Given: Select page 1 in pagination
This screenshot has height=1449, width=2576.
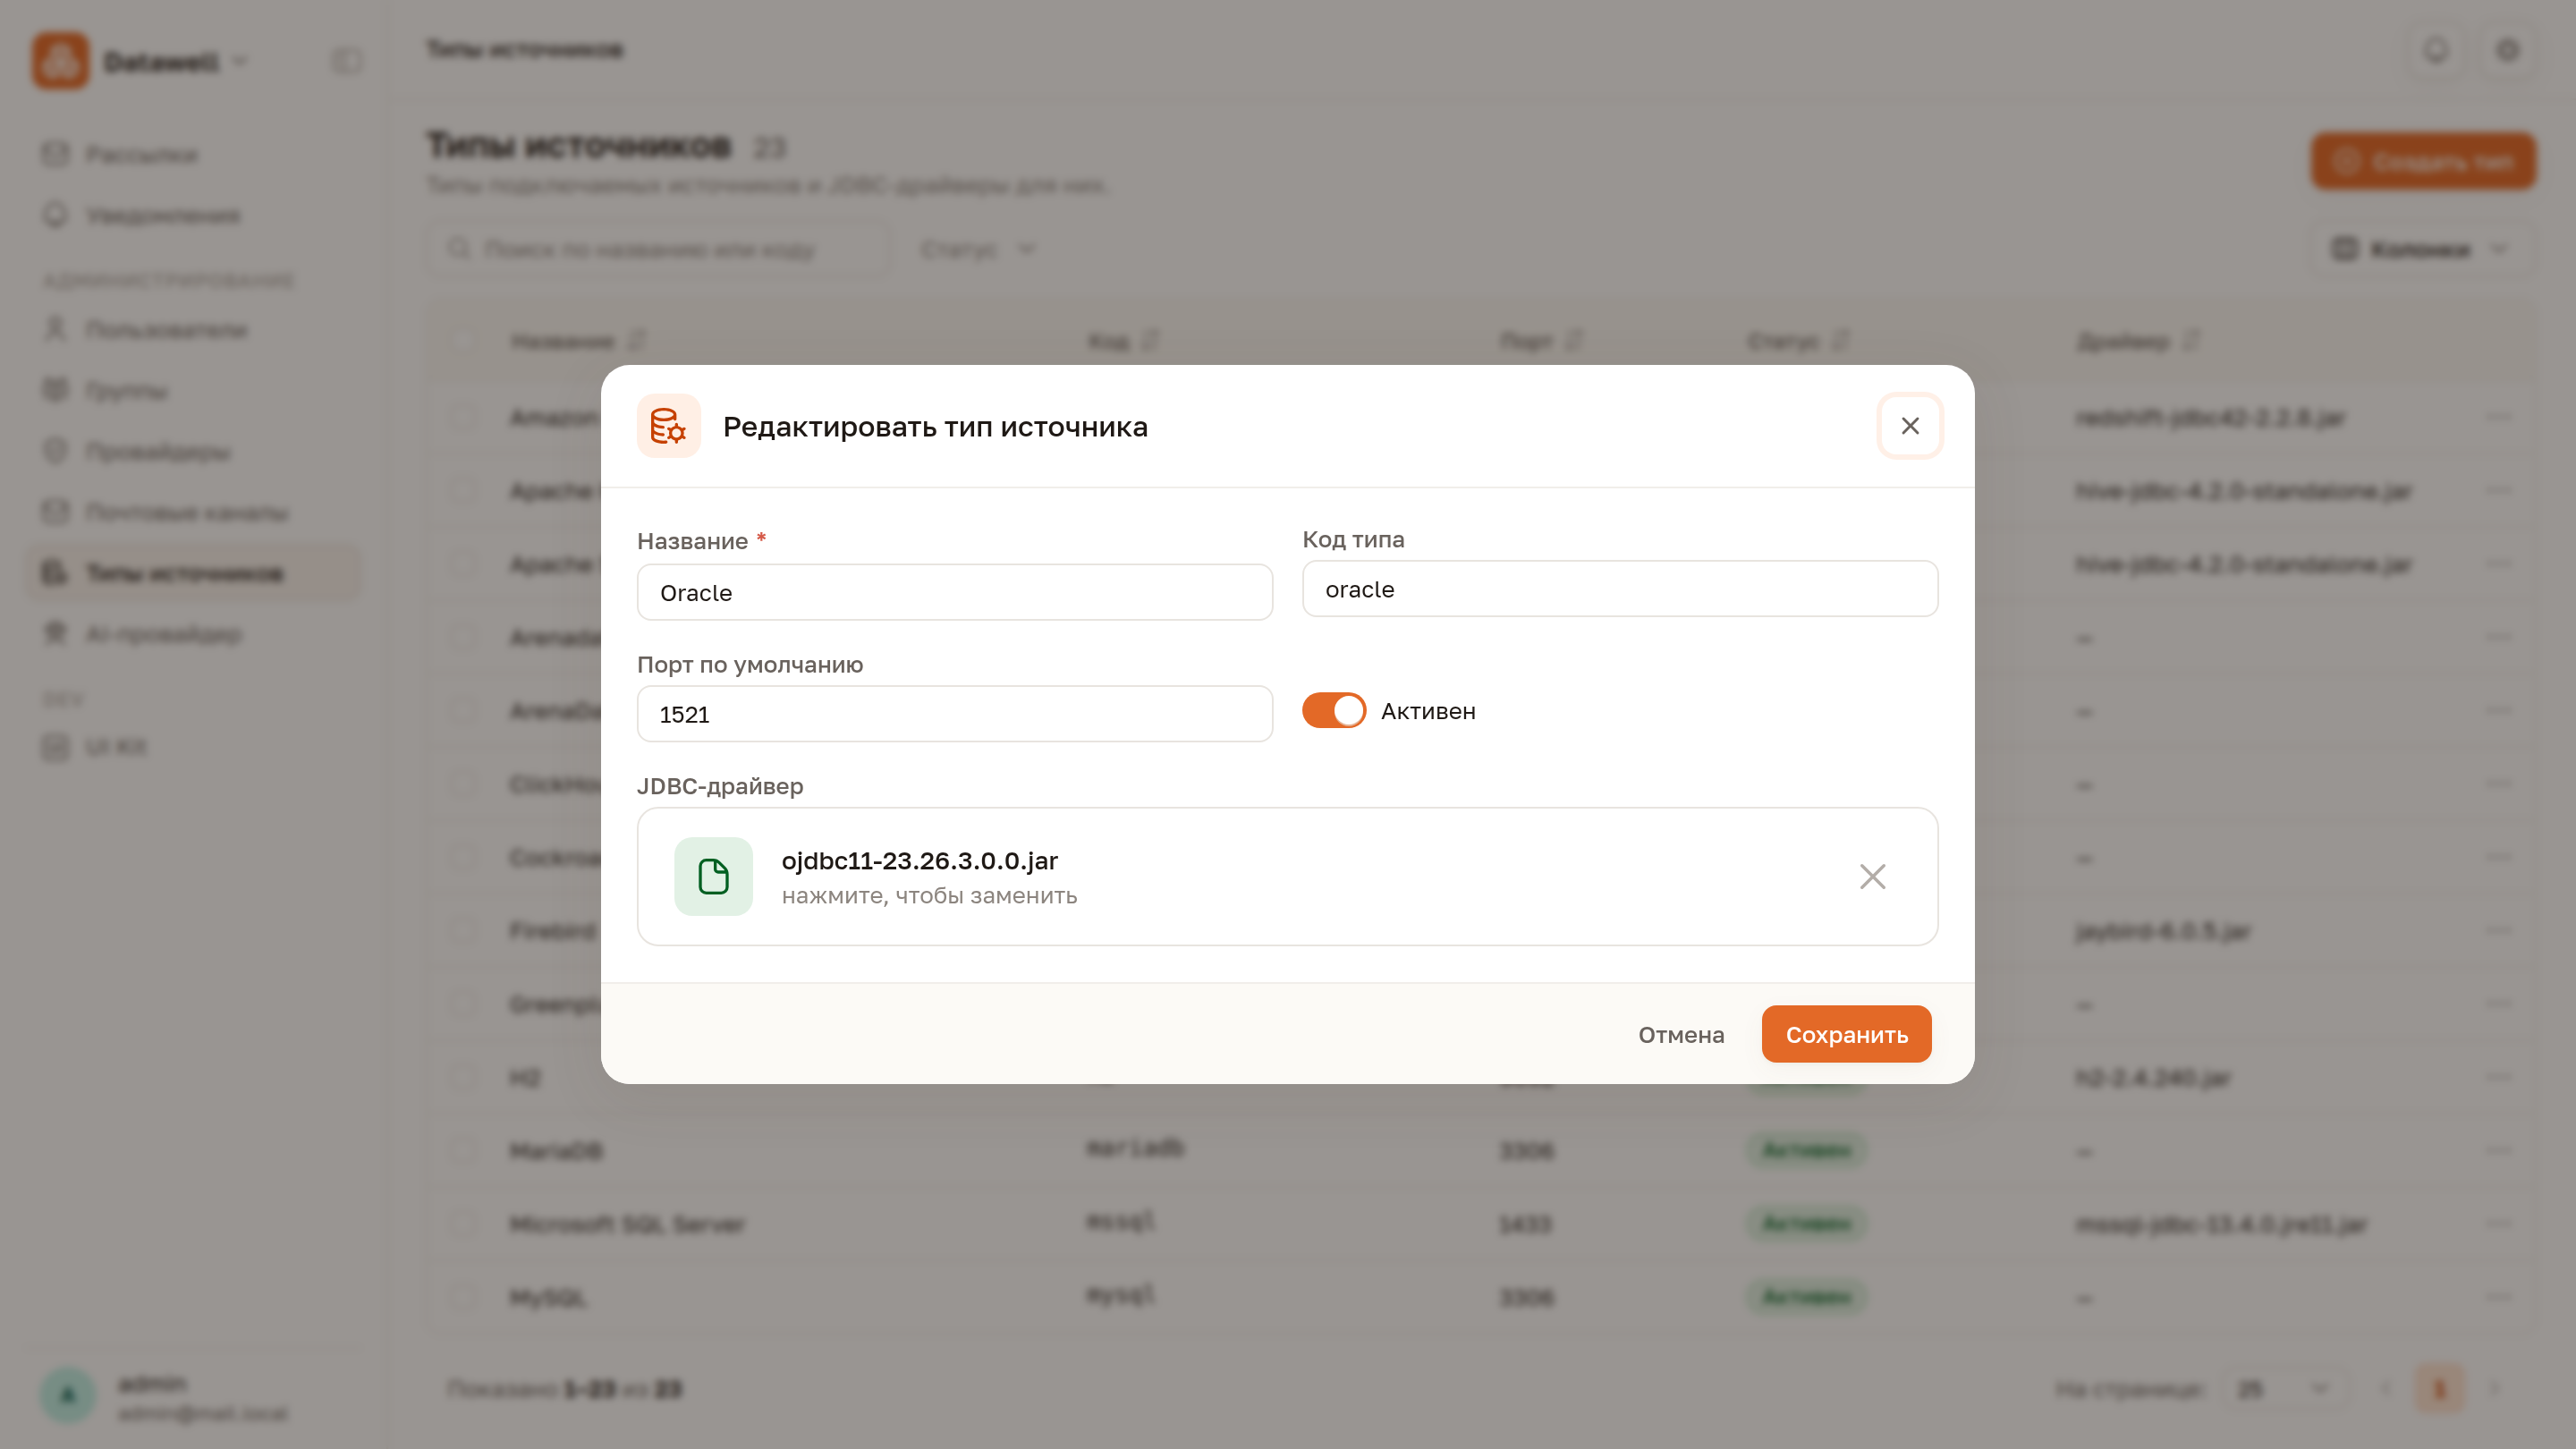Looking at the screenshot, I should coord(2439,1389).
